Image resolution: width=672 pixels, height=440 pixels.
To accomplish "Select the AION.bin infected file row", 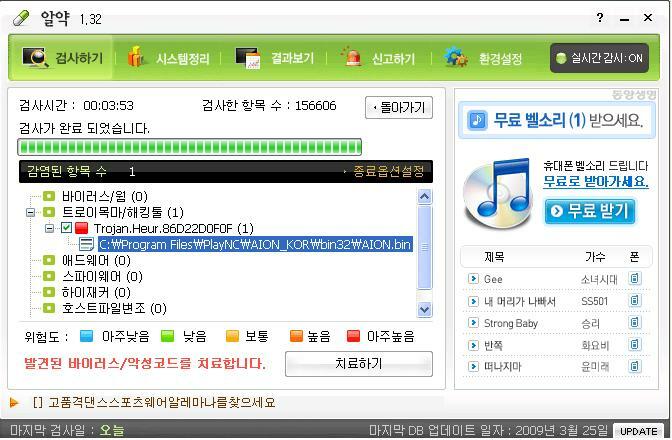I will click(x=255, y=244).
